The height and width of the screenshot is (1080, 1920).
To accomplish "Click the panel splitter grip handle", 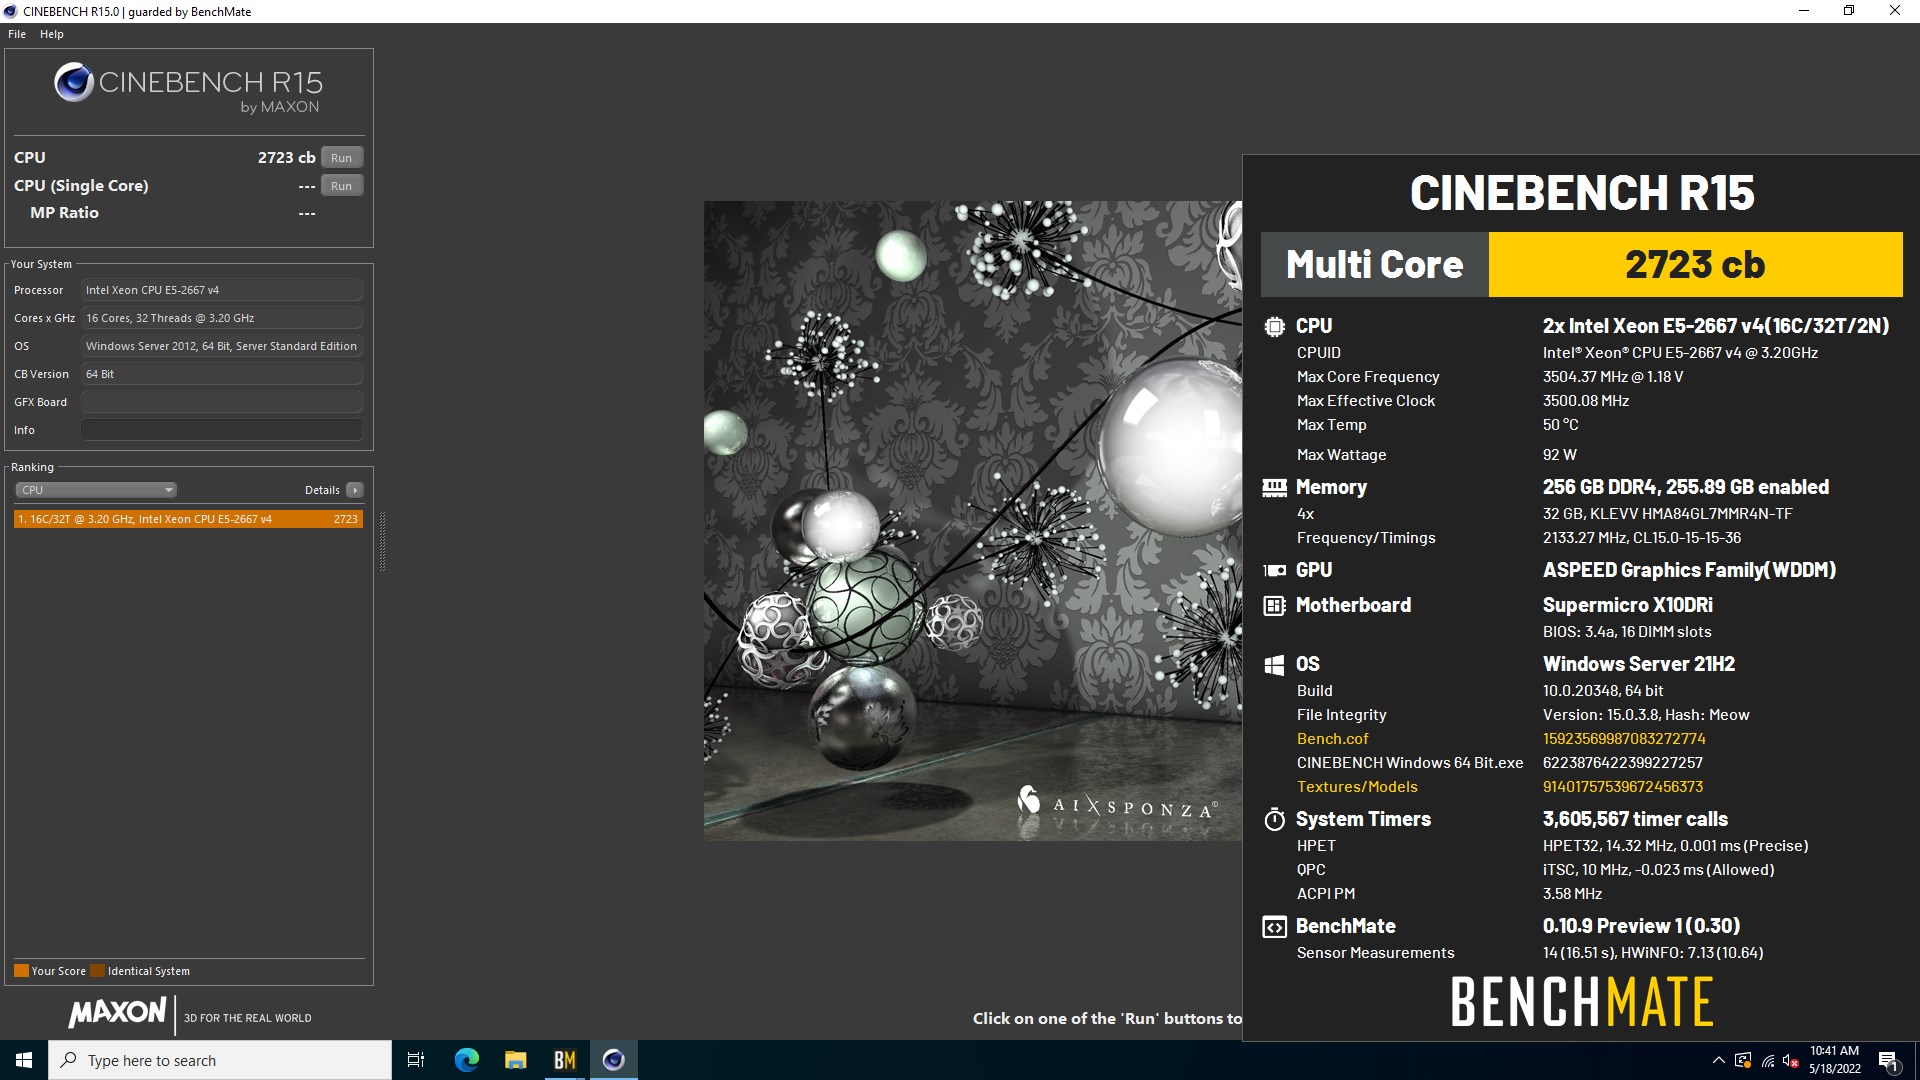I will tap(382, 541).
